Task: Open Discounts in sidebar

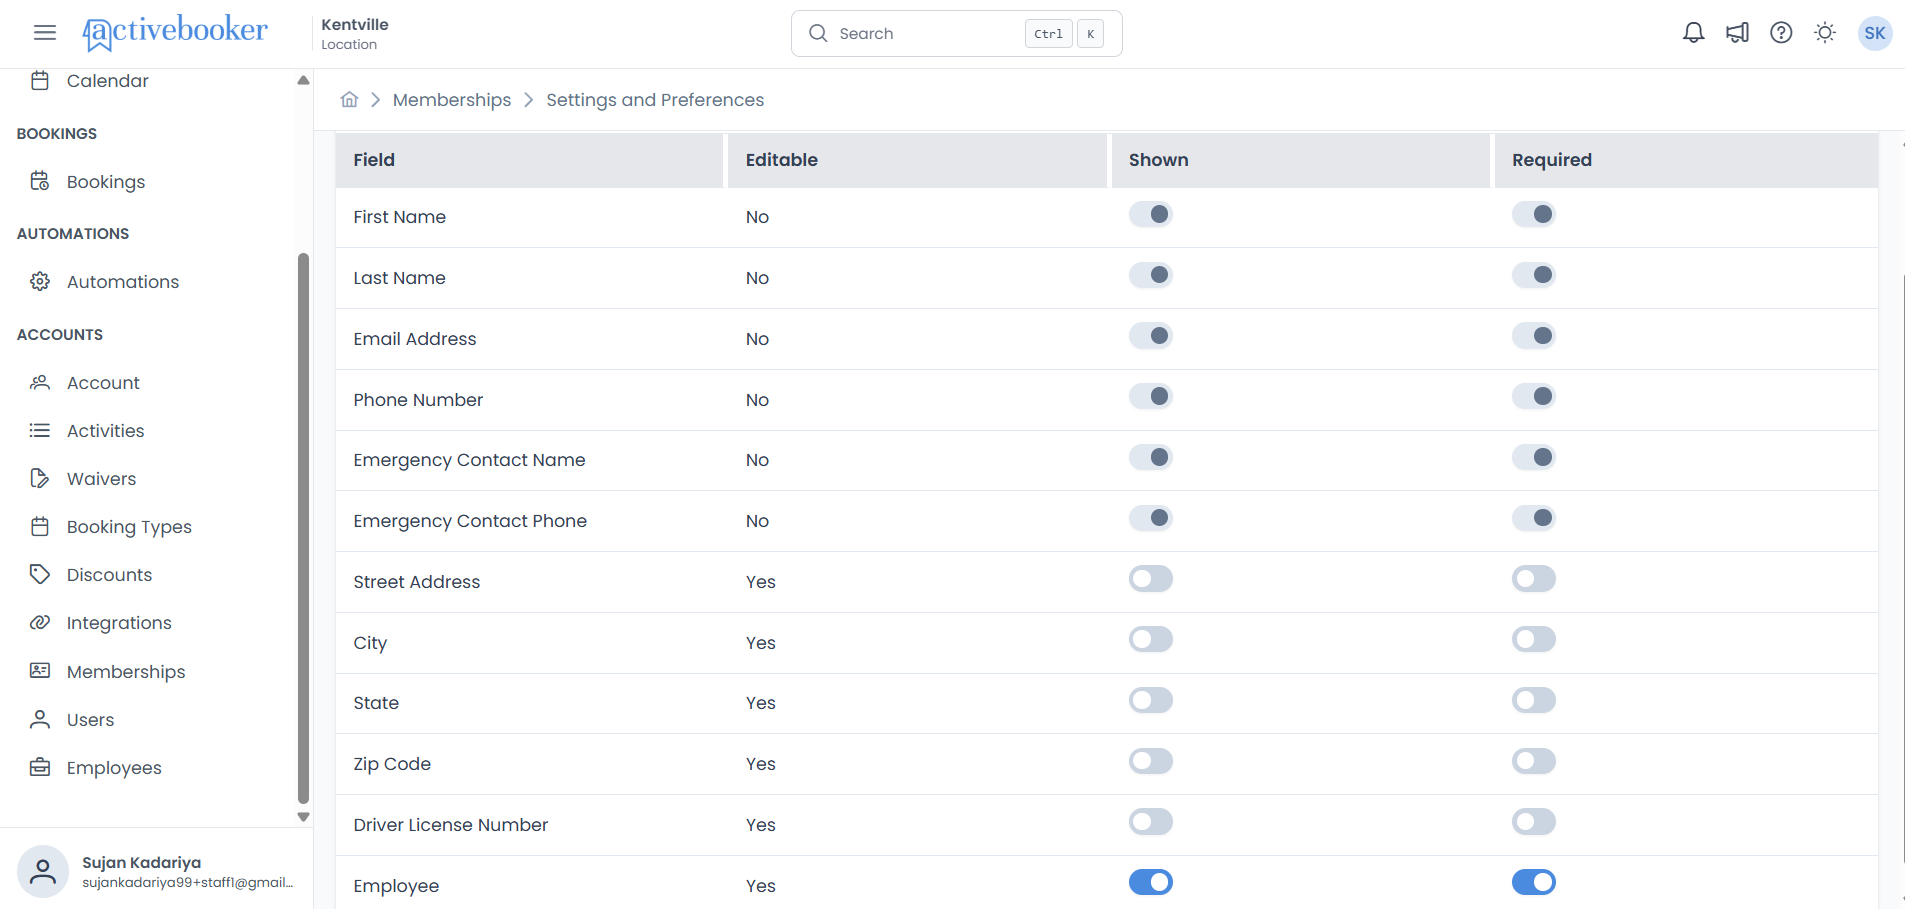Action: click(x=109, y=574)
